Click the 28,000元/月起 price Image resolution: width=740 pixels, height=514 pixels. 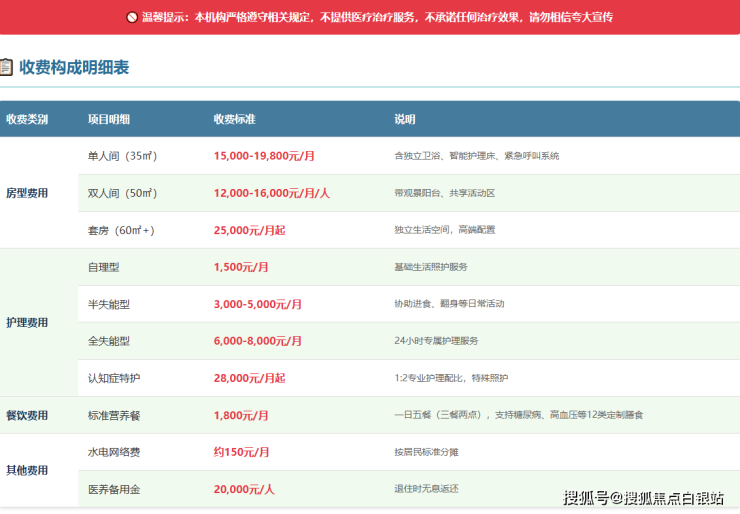point(249,378)
